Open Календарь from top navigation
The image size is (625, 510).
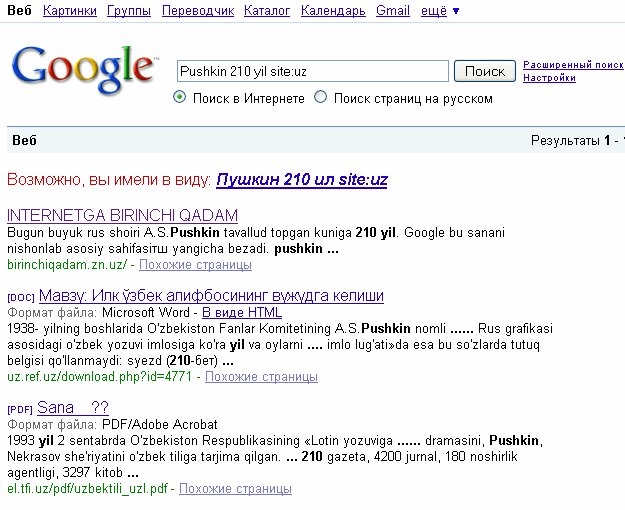[x=333, y=11]
